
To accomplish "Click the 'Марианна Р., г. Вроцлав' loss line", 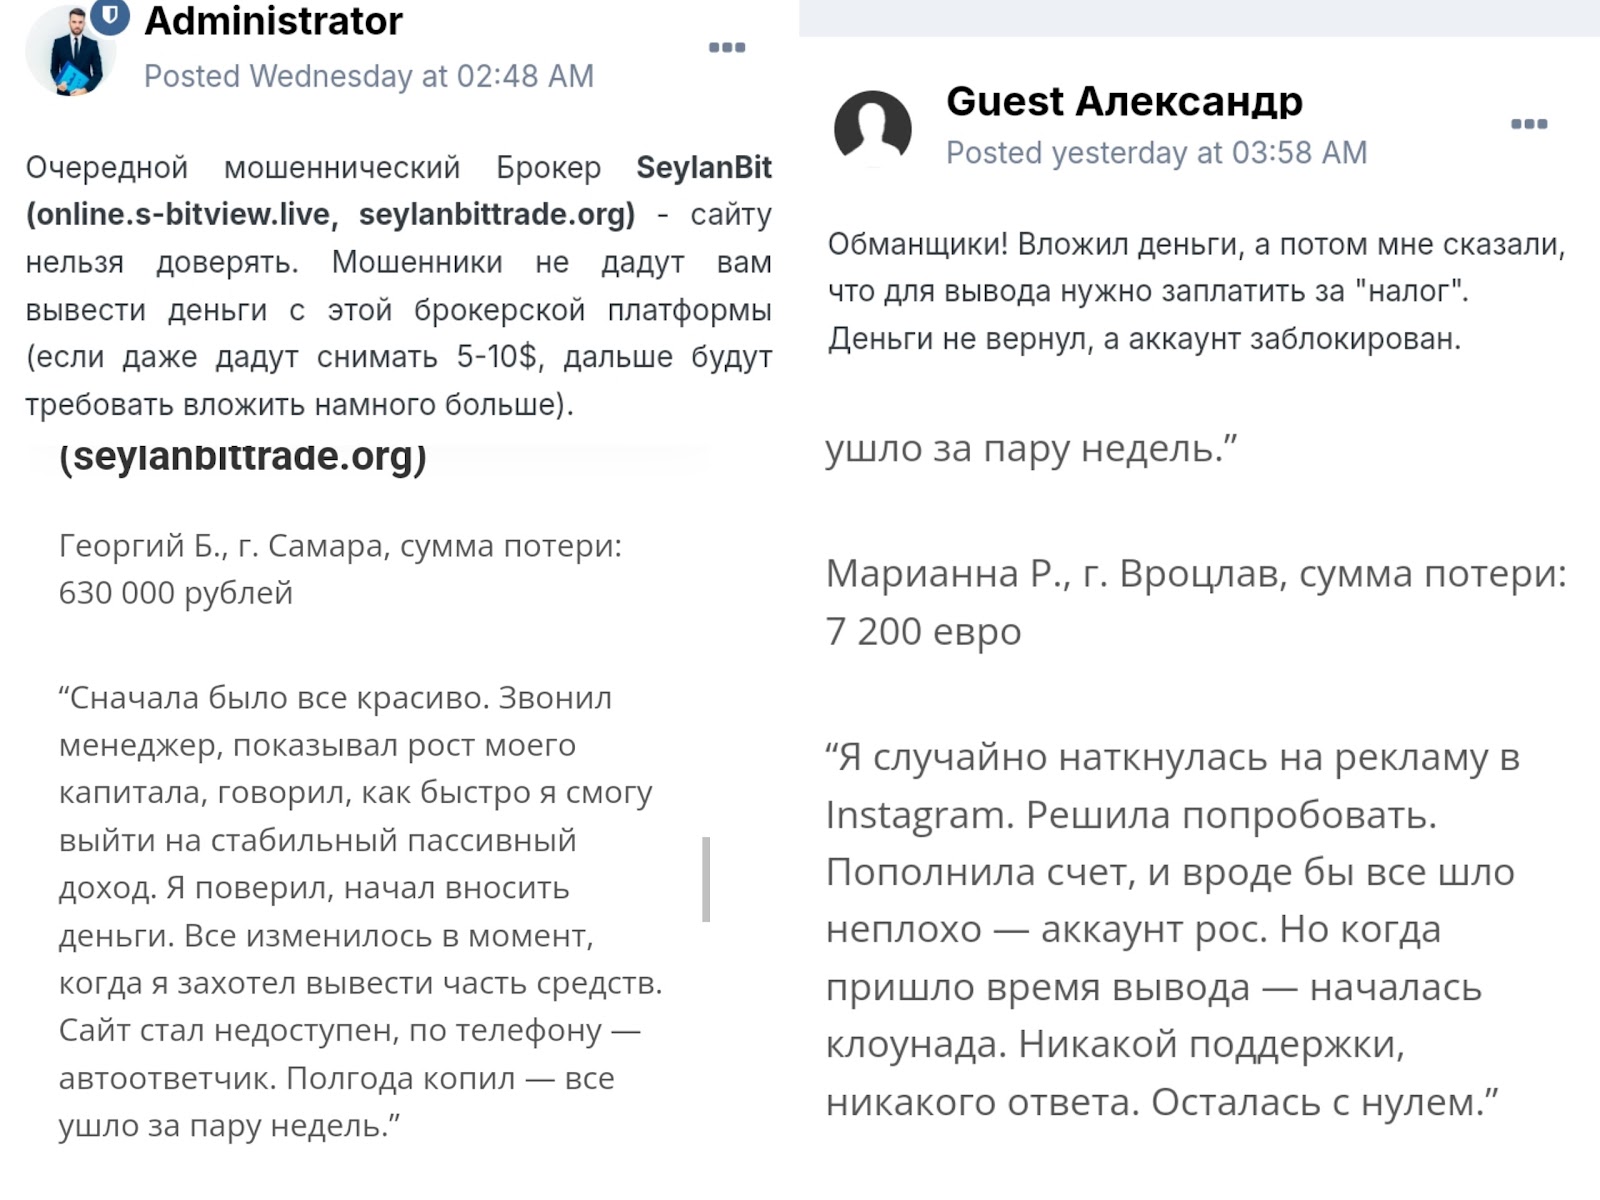I will coord(1196,602).
